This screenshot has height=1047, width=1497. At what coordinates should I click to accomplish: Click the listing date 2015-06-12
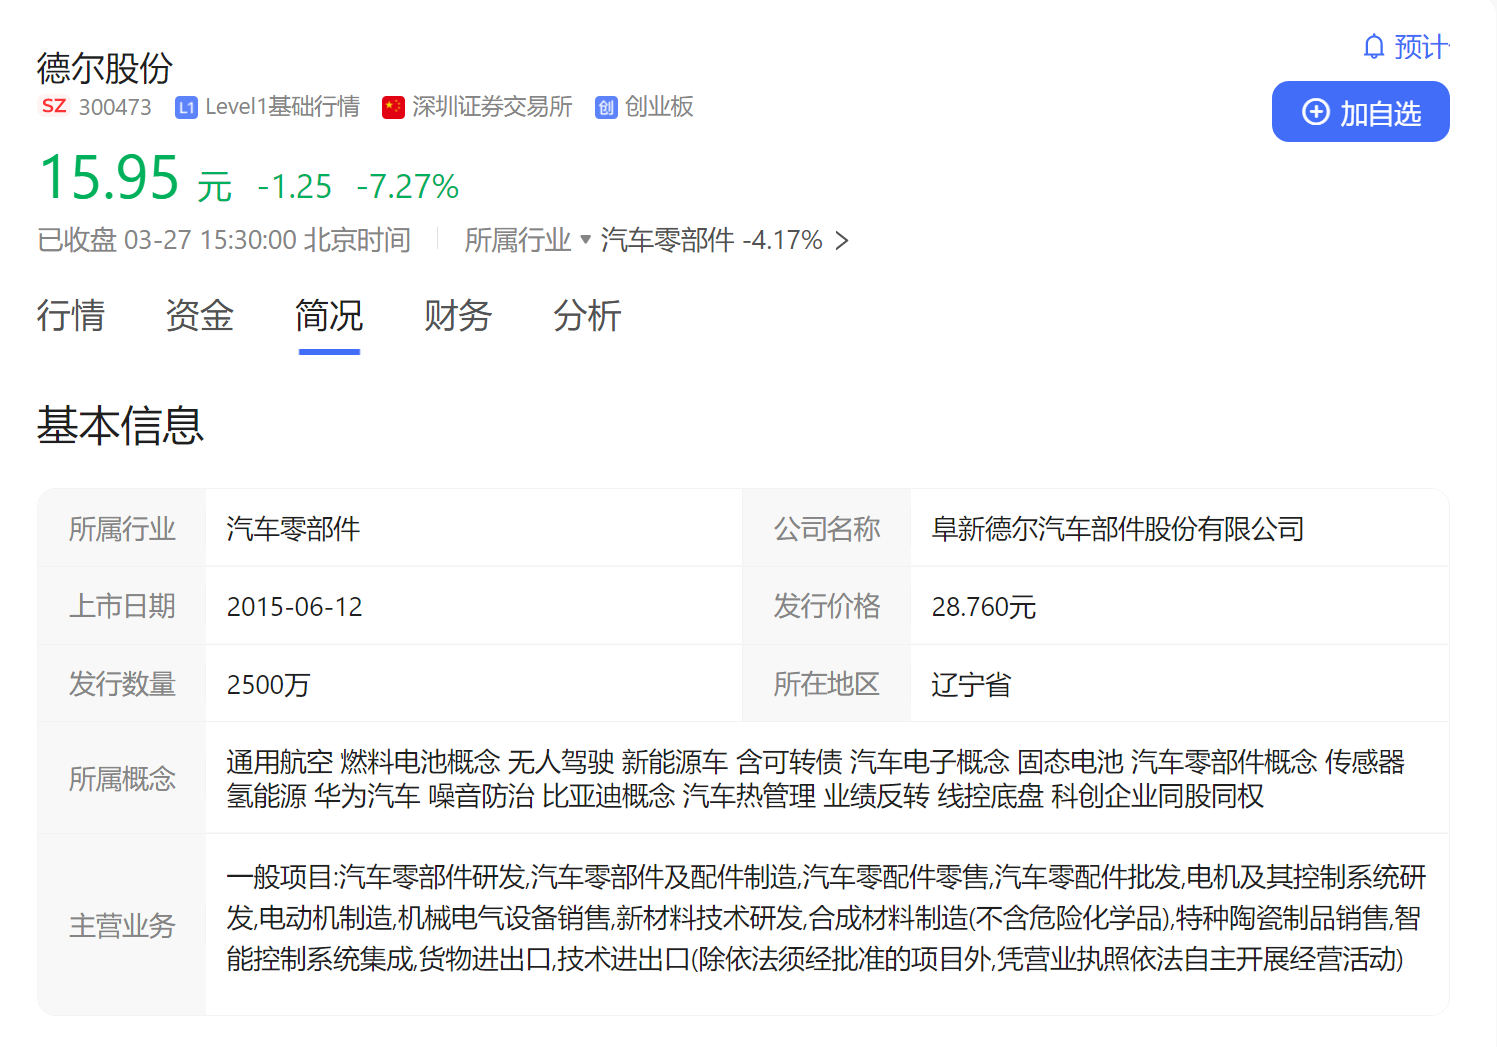coord(295,607)
